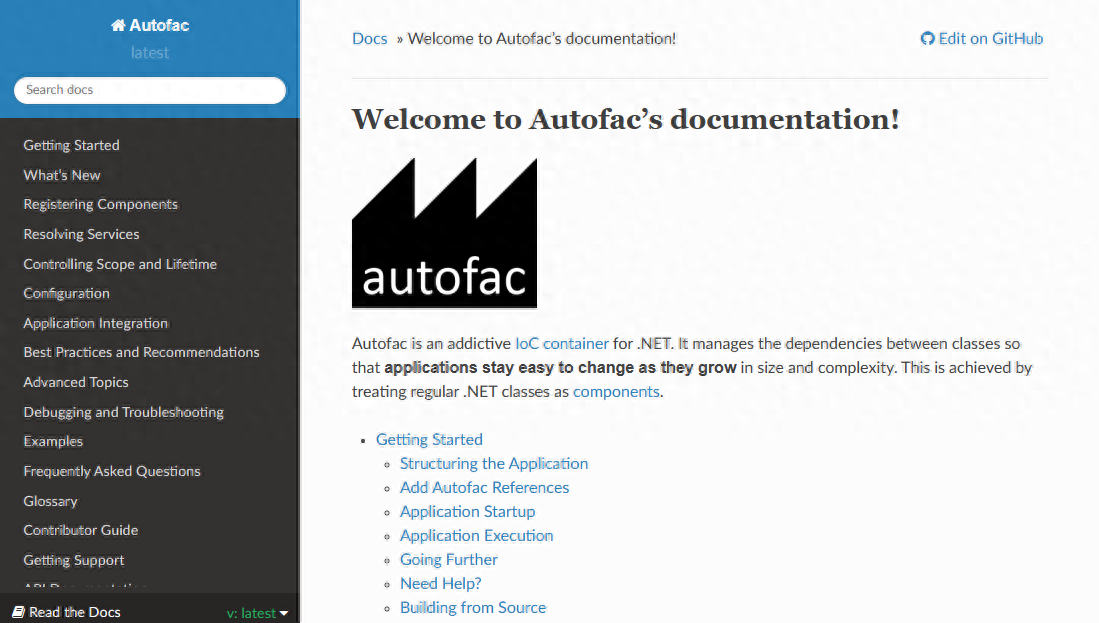The image size is (1099, 623).
Task: Select Resolving Services in the sidebar
Action: click(x=81, y=234)
